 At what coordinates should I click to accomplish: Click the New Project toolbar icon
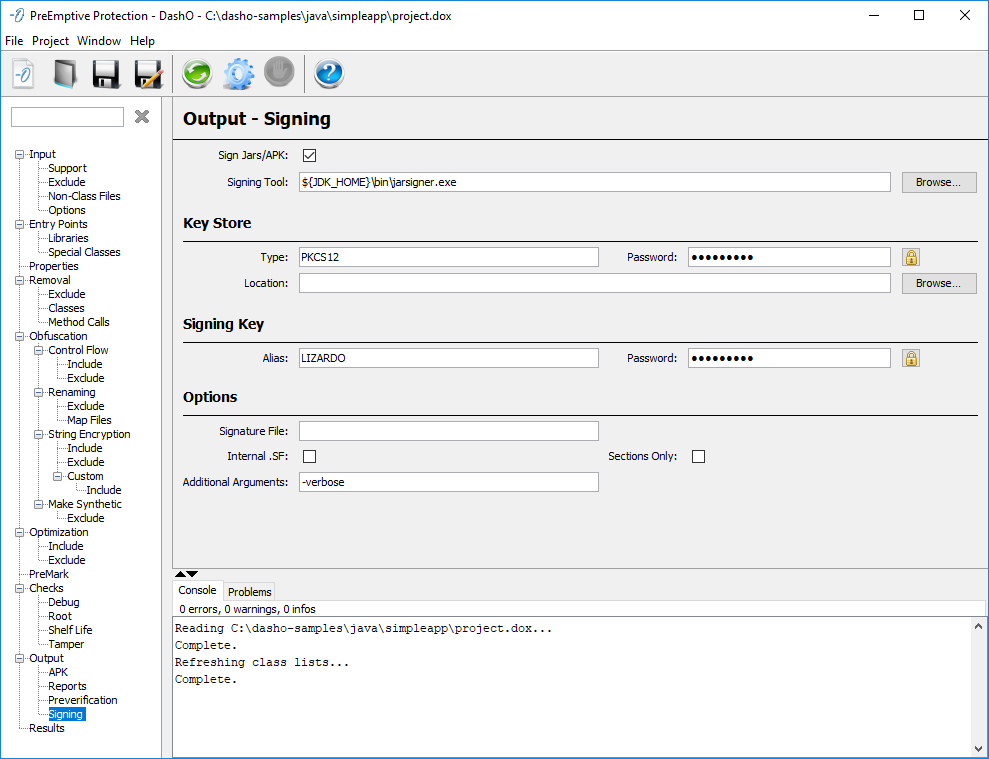click(x=24, y=74)
